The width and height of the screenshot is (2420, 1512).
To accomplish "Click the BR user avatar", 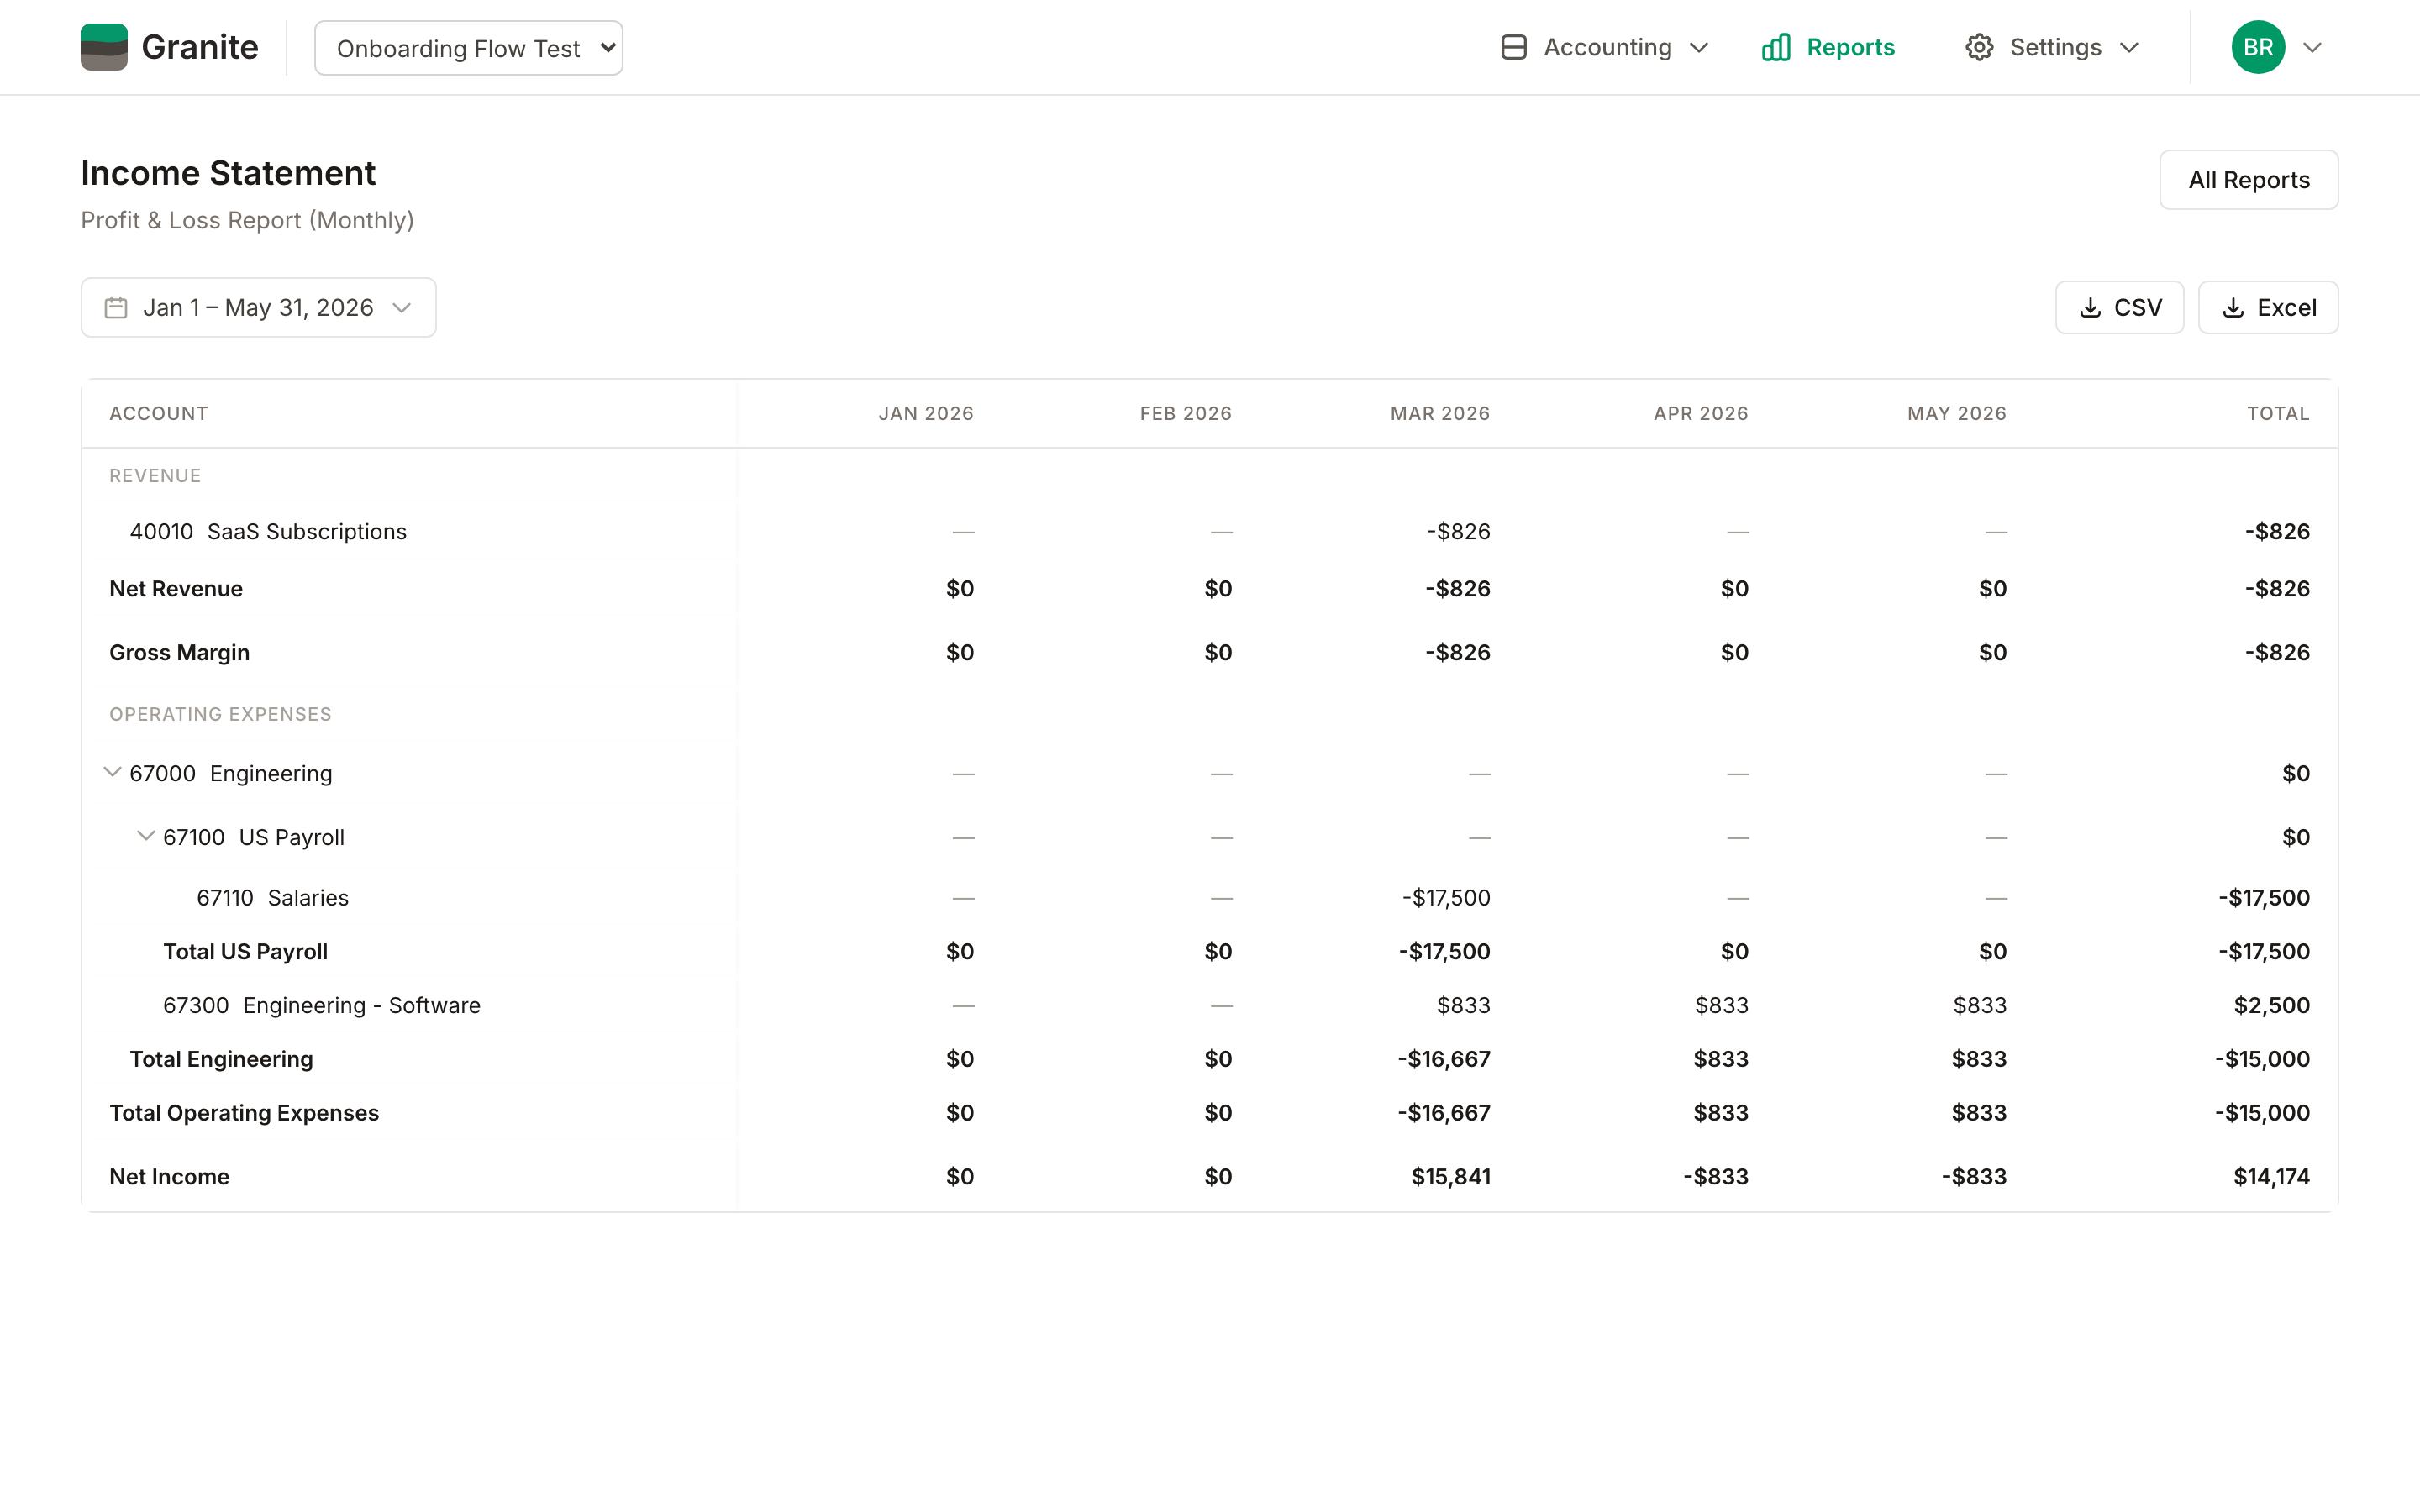I will point(2258,47).
